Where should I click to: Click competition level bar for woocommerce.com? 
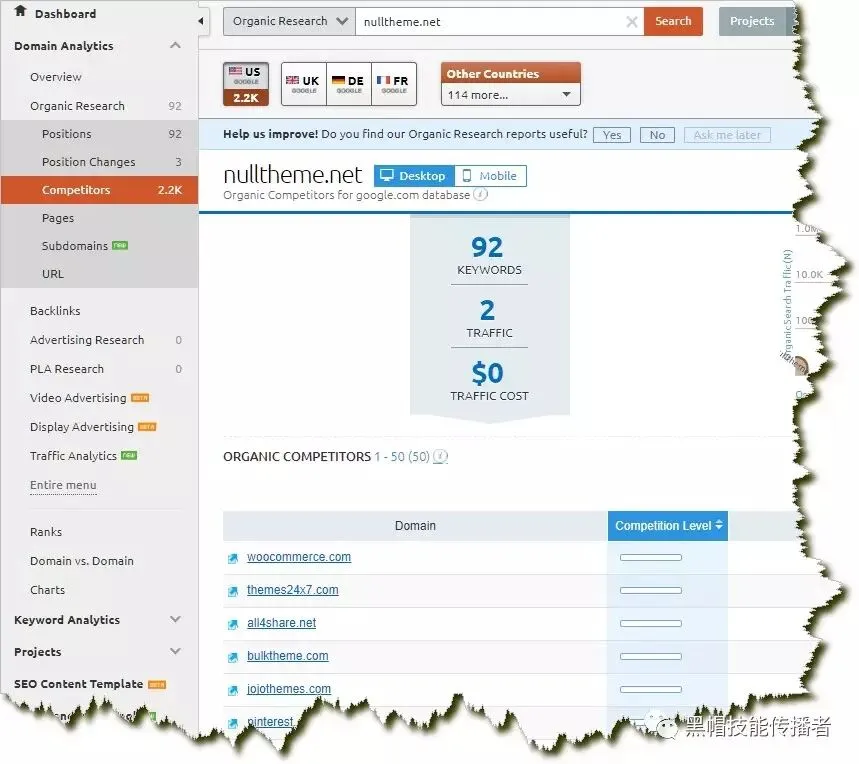651,558
